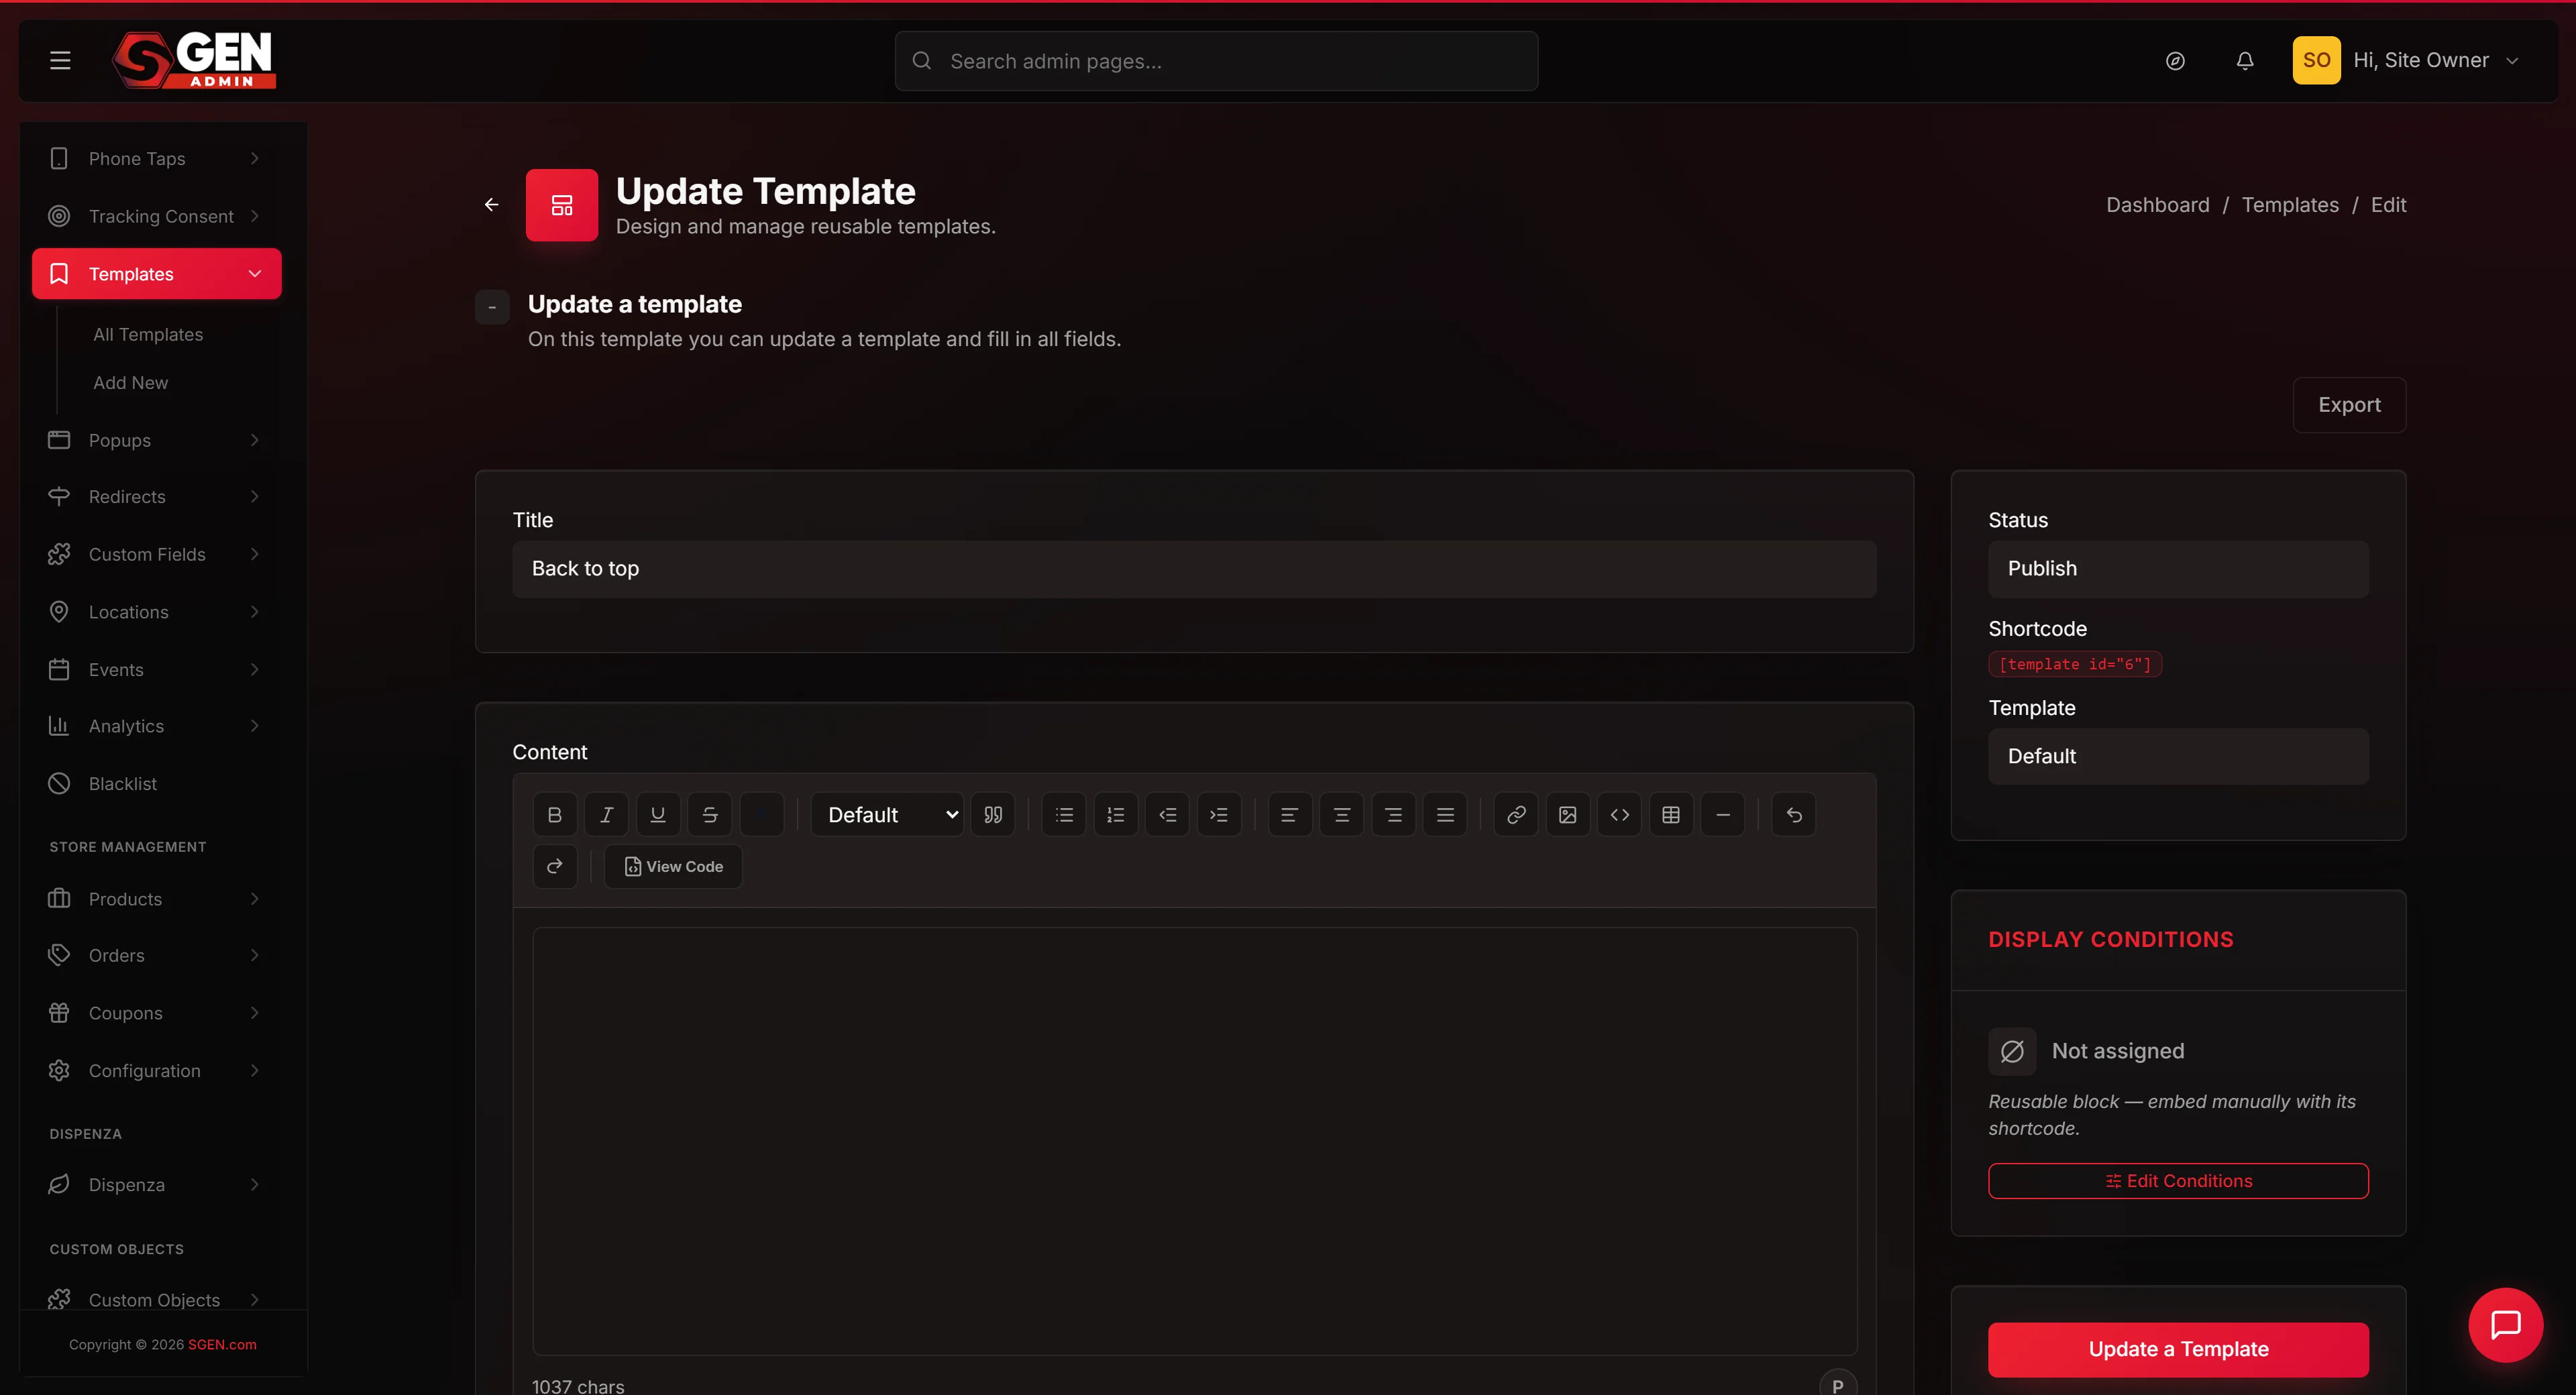Toggle bold formatting in the editor
Image resolution: width=2576 pixels, height=1395 pixels.
pyautogui.click(x=555, y=815)
